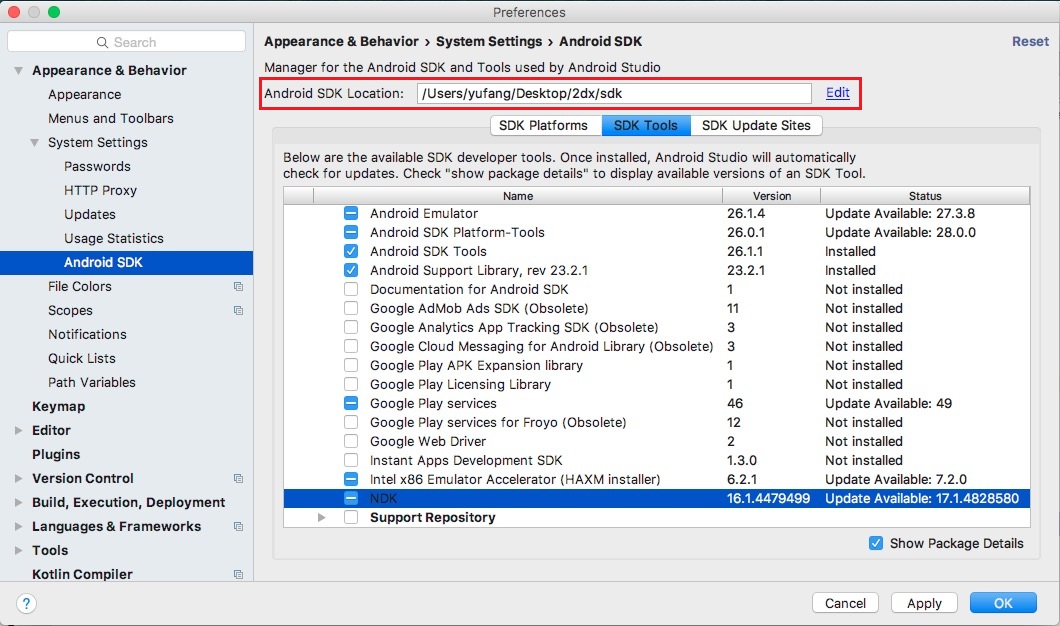Toggle Intel x86 Emulator Accelerator checkbox
This screenshot has width=1060, height=626.
click(351, 479)
